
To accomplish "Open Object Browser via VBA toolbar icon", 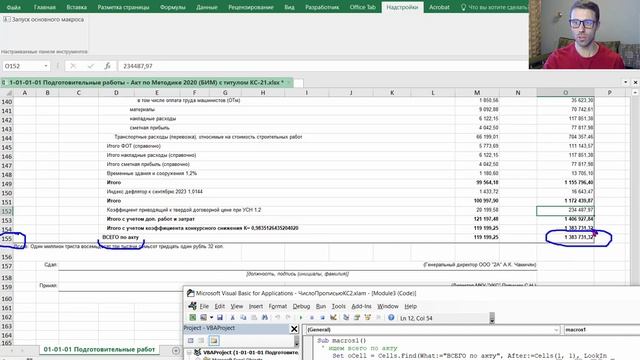I will pos(367,318).
